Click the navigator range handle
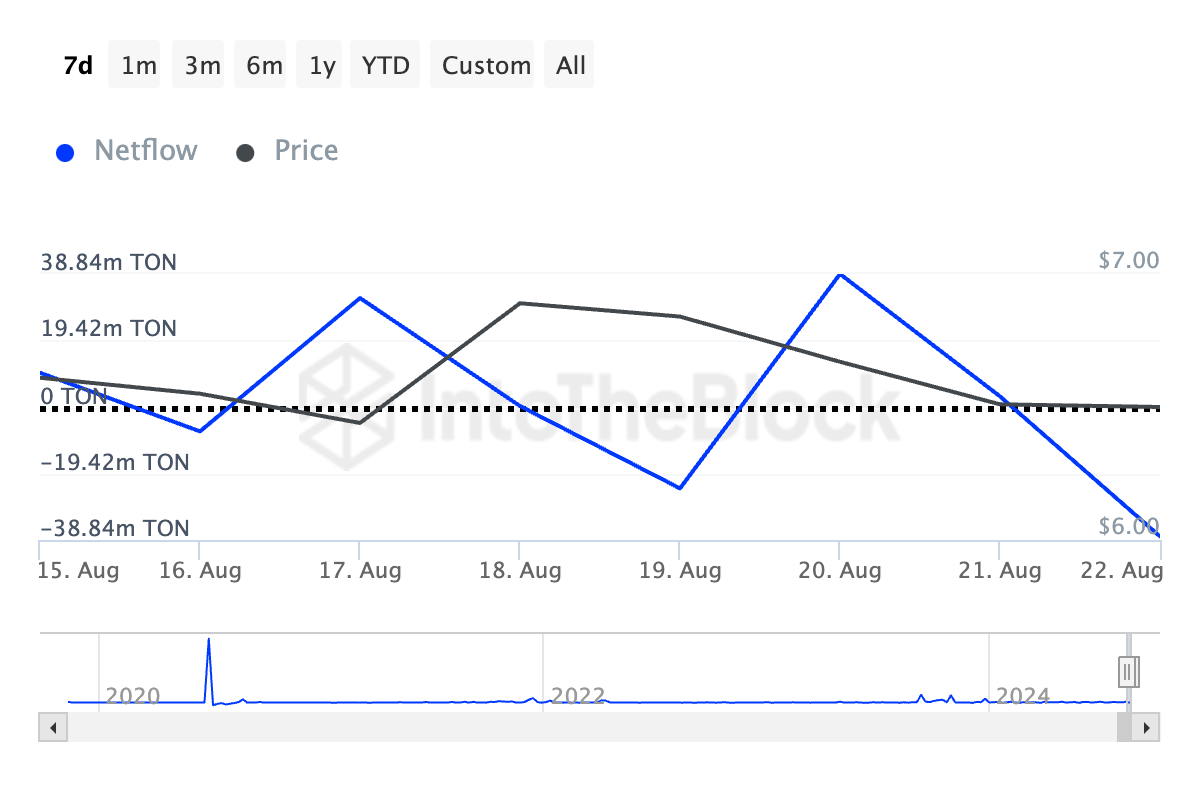1200x800 pixels. click(1127, 670)
